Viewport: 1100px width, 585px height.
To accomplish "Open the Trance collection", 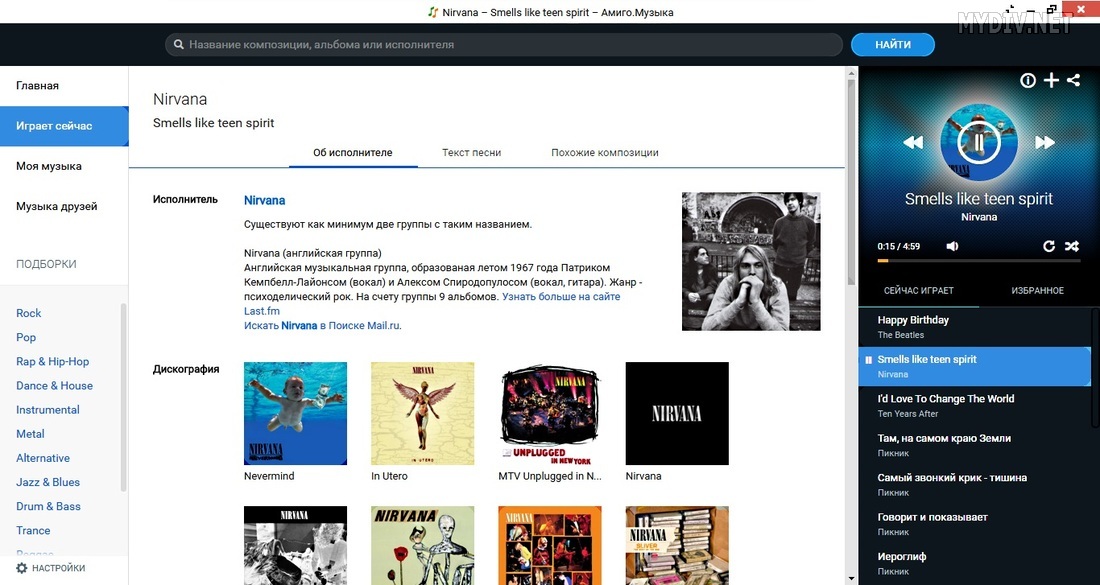I will [x=33, y=530].
